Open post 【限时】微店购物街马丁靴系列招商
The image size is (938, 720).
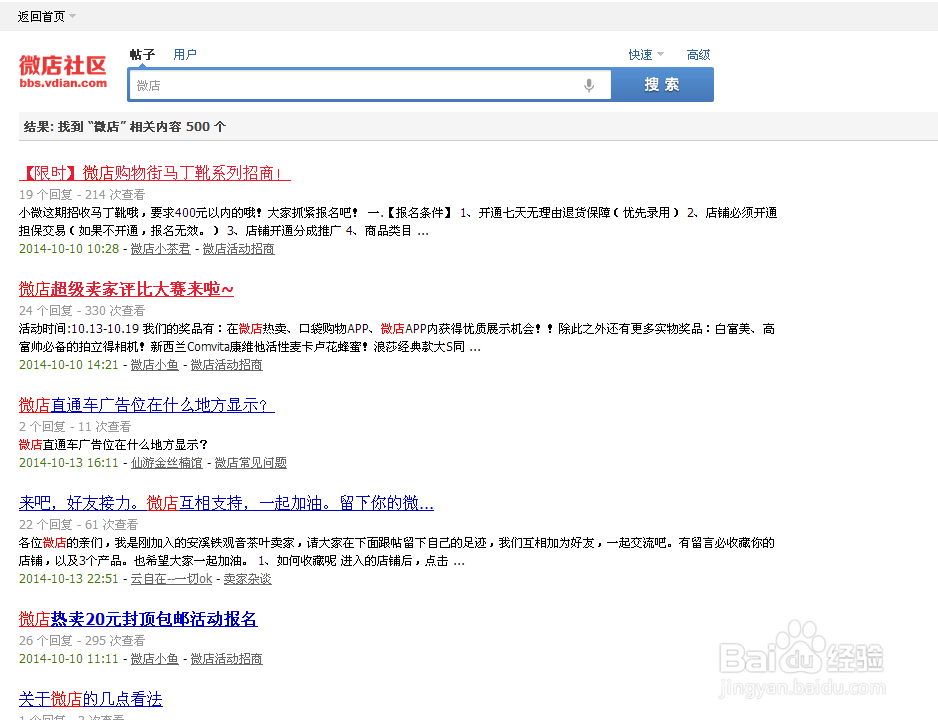[154, 173]
